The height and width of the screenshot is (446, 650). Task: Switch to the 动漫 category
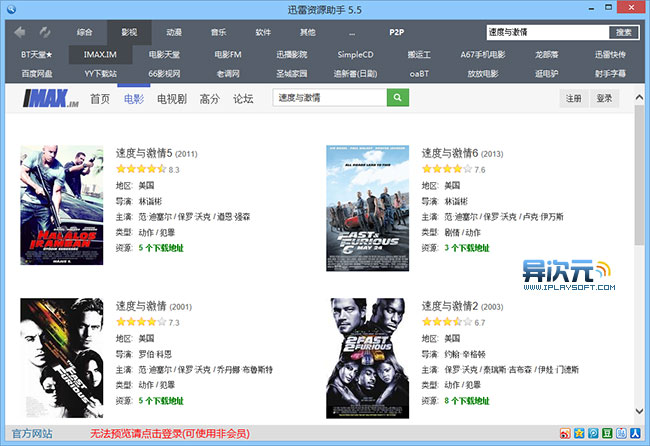(x=174, y=32)
